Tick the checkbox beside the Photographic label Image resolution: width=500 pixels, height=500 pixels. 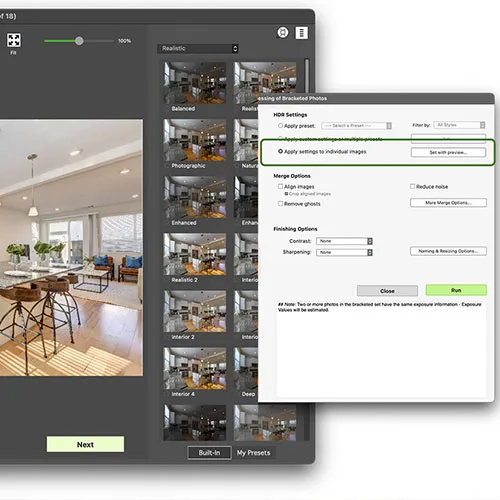(x=167, y=166)
